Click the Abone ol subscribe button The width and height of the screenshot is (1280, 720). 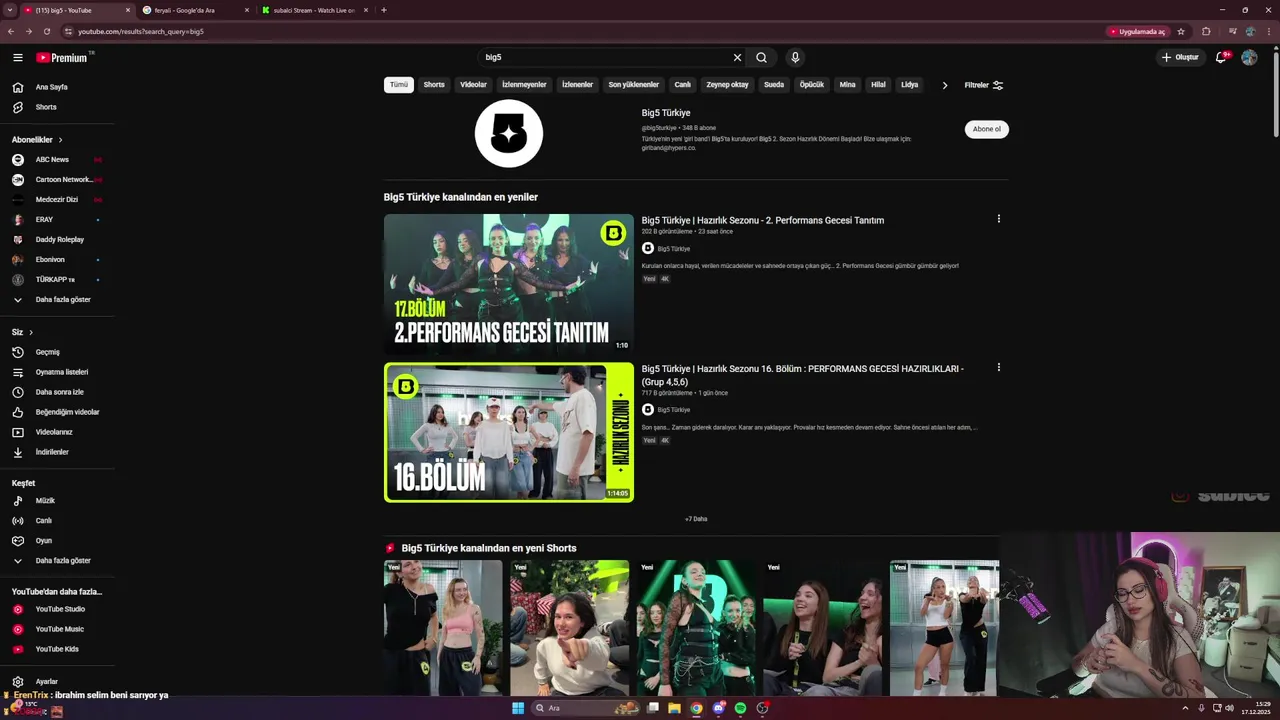[x=987, y=129]
